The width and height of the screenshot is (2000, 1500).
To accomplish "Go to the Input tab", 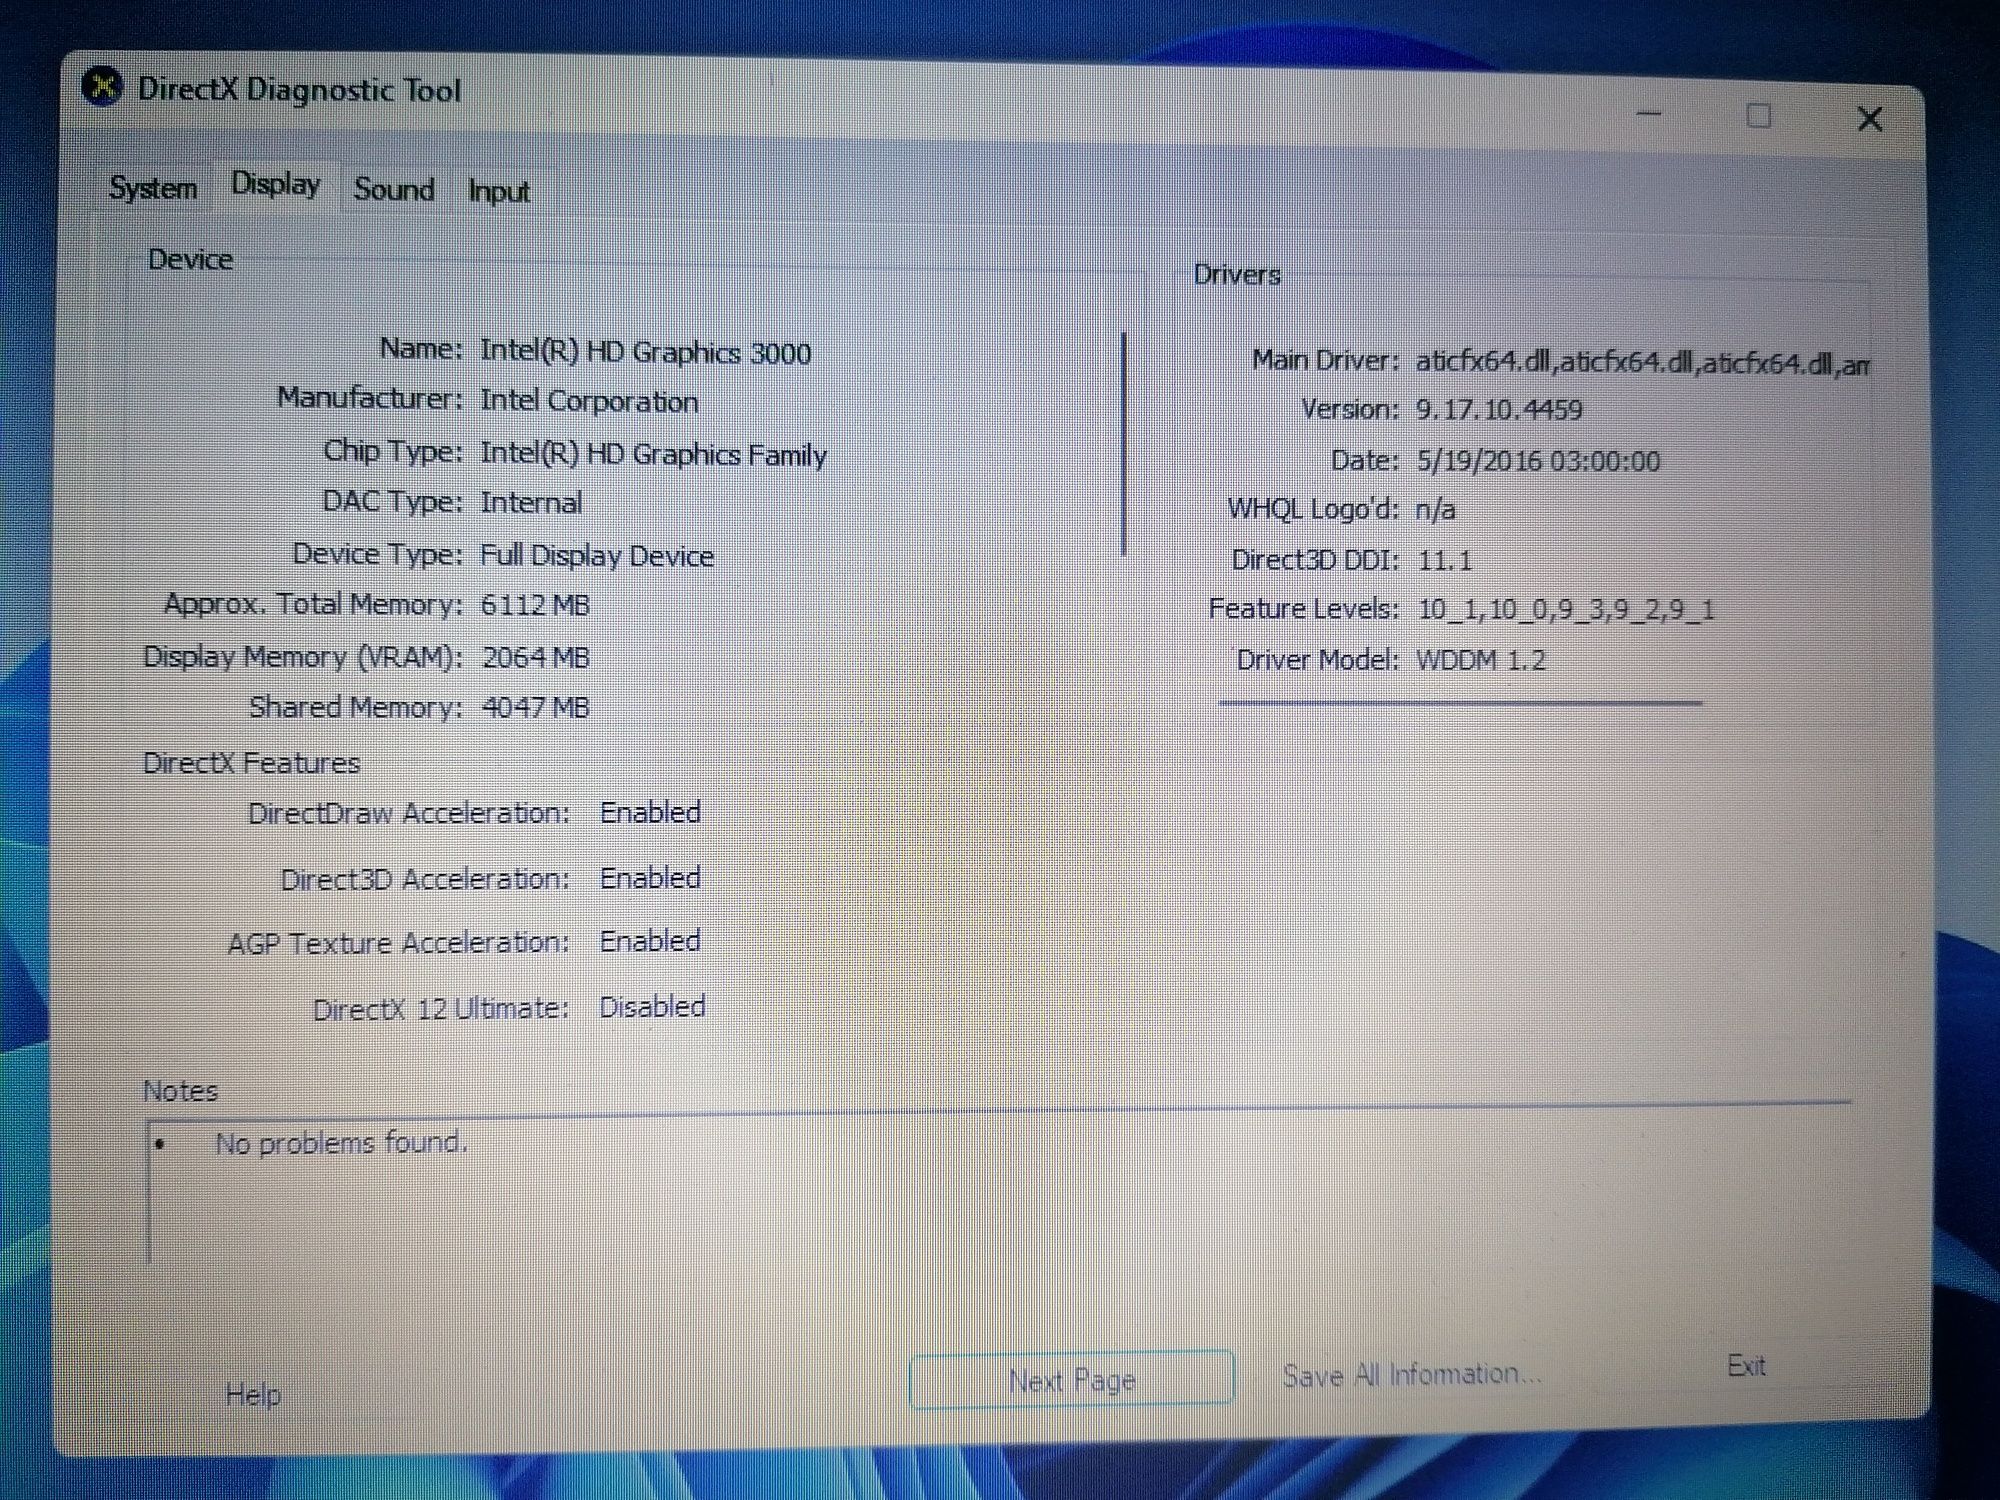I will click(498, 191).
